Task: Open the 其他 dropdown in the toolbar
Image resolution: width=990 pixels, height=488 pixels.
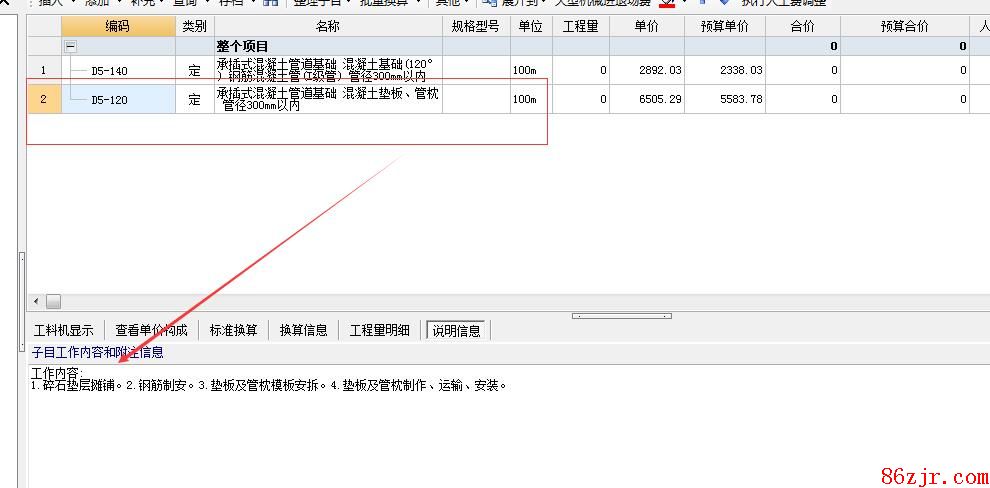Action: pyautogui.click(x=451, y=3)
